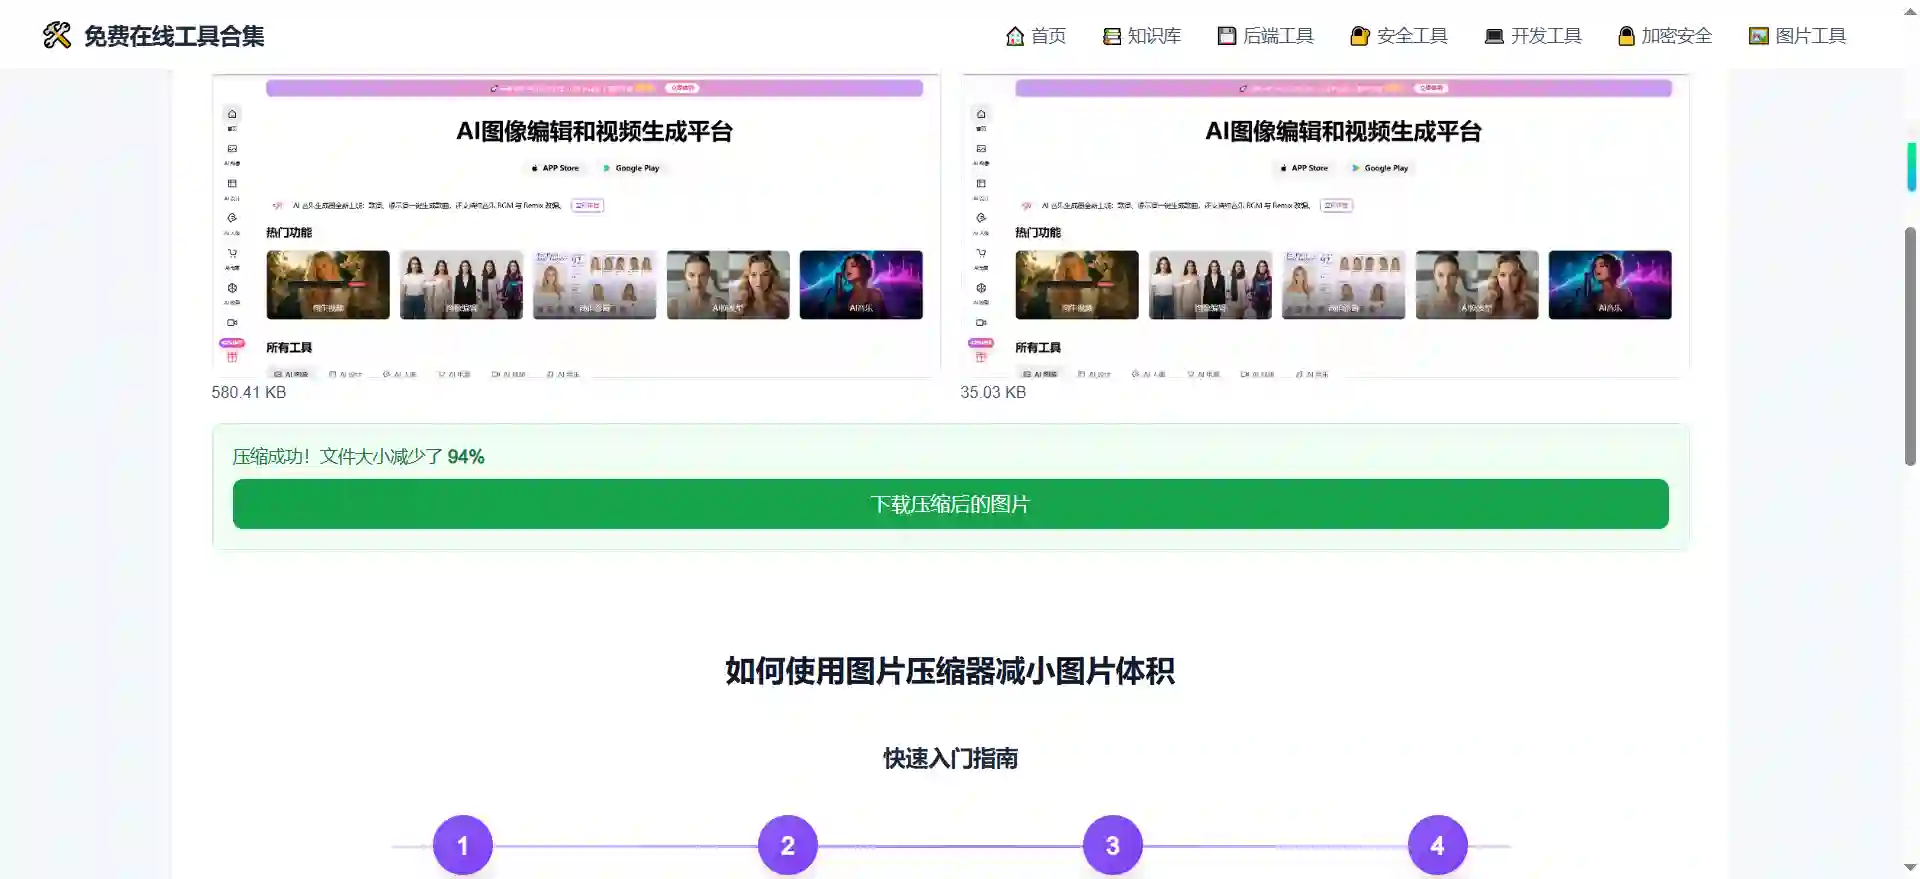Click the lock icon beside 安全工具
The image size is (1920, 879).
(x=1360, y=36)
